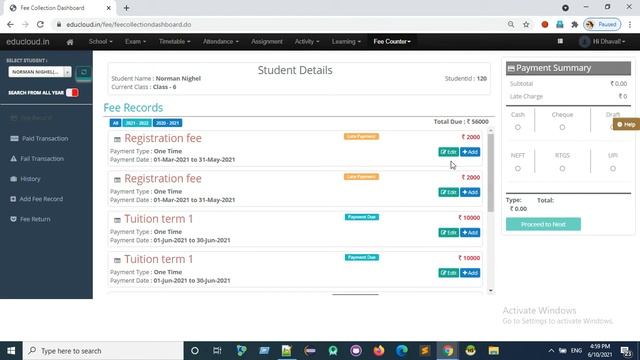Open browser zoom search icon

coord(511,24)
